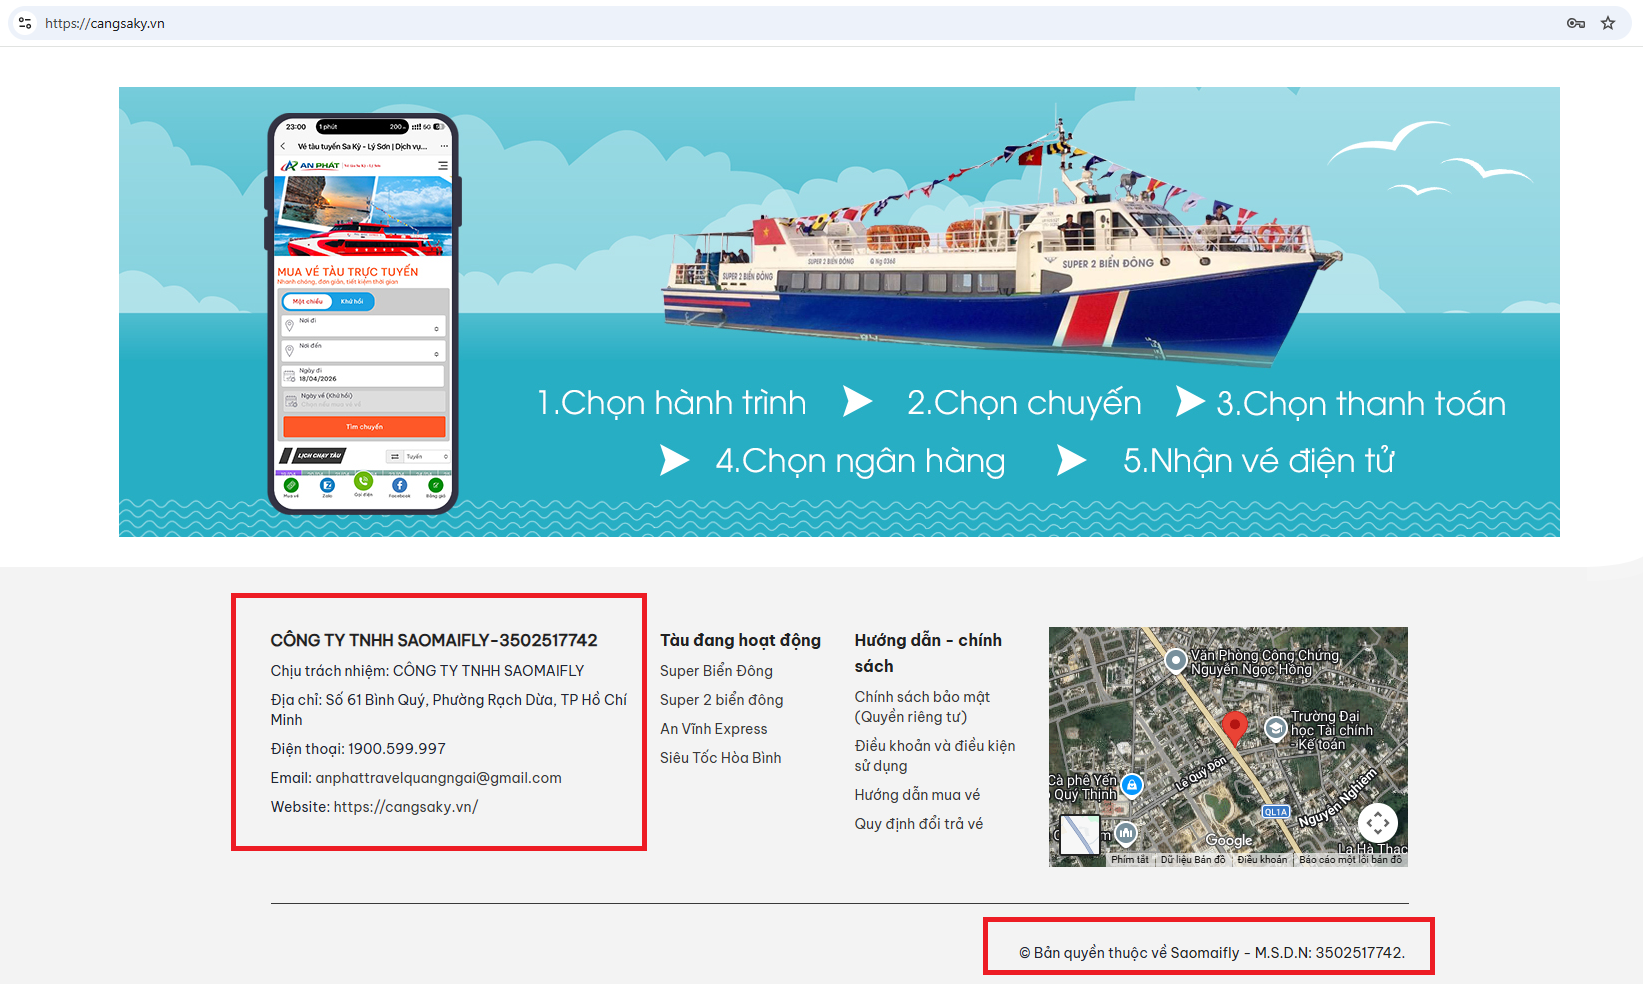This screenshot has width=1643, height=984.
Task: Click the Hướng dẫn - chính sách heading
Action: pos(928,653)
